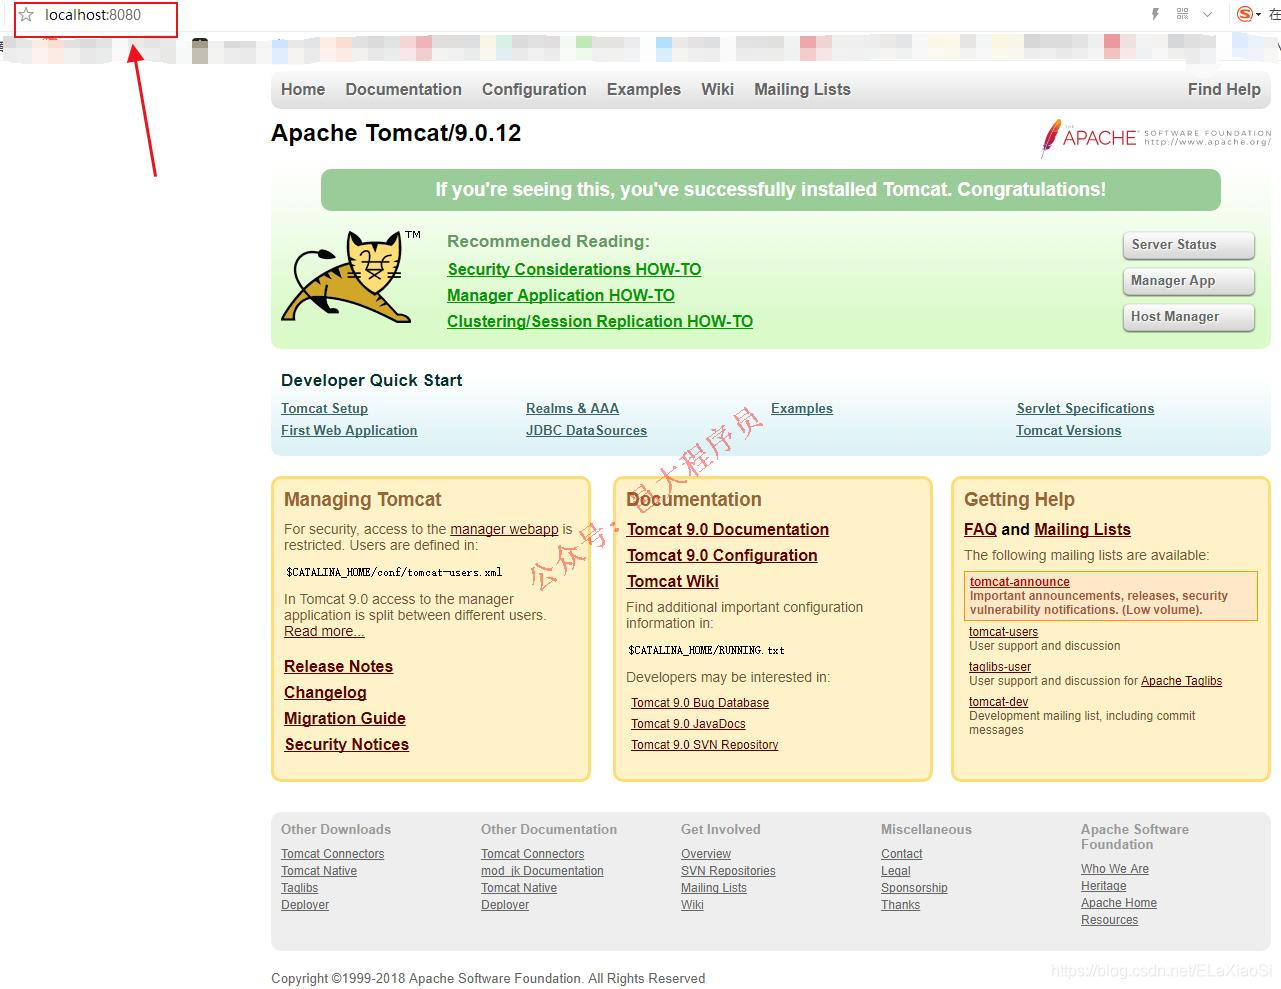Open Overview link under Get Involved

(706, 854)
